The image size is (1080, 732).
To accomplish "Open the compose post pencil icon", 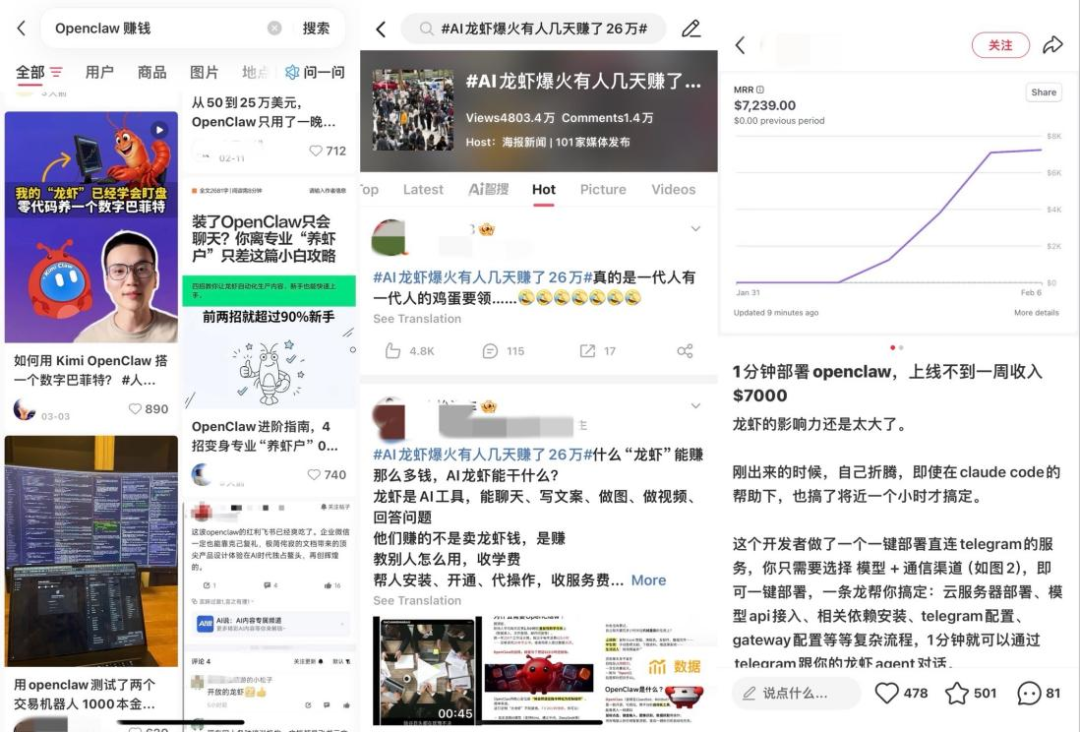I will (692, 29).
